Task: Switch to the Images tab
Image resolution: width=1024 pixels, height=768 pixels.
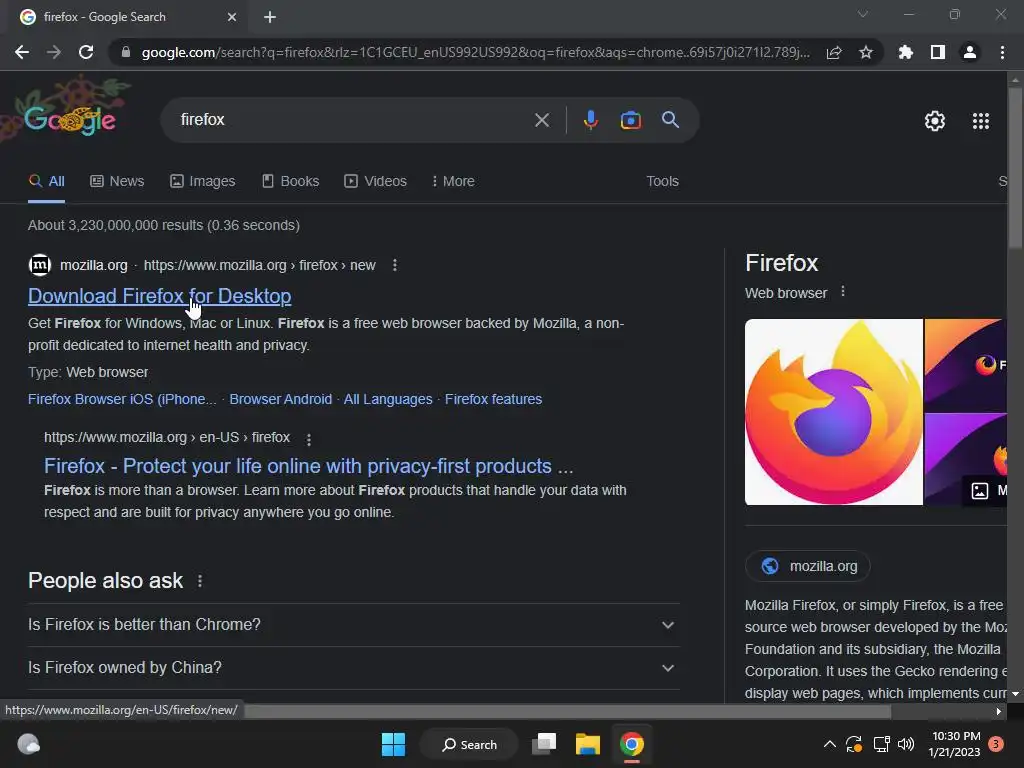Action: pos(202,182)
